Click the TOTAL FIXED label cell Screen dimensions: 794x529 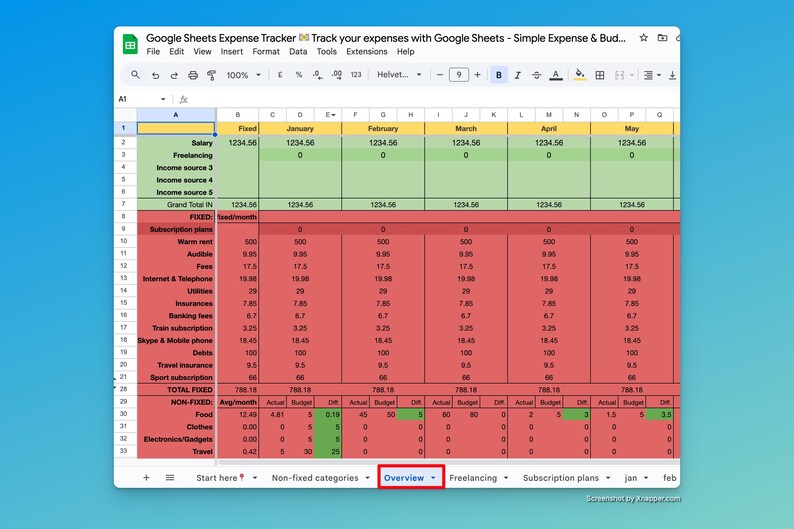coord(176,390)
